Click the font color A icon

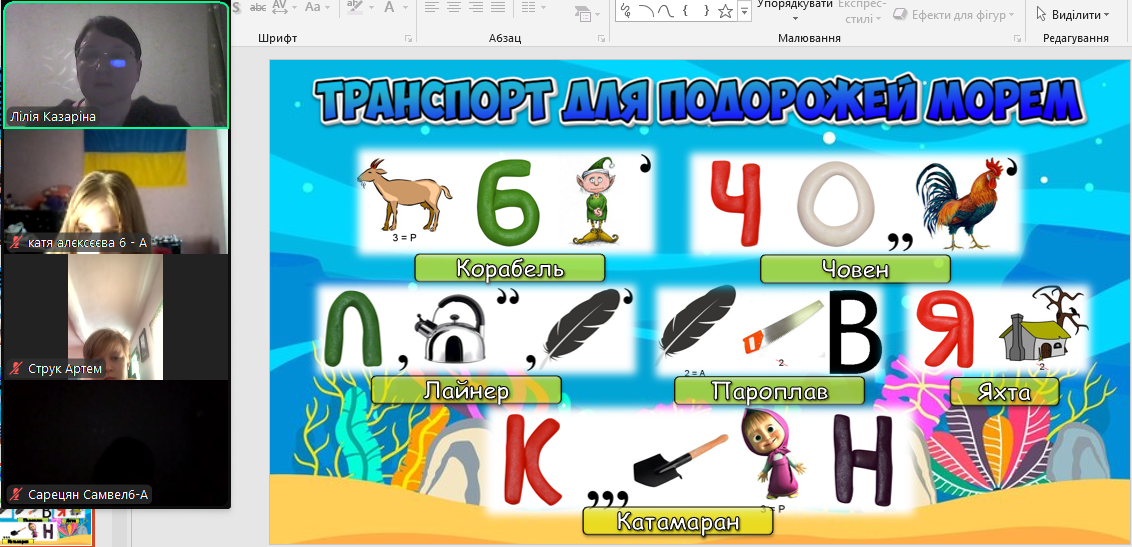(x=389, y=7)
